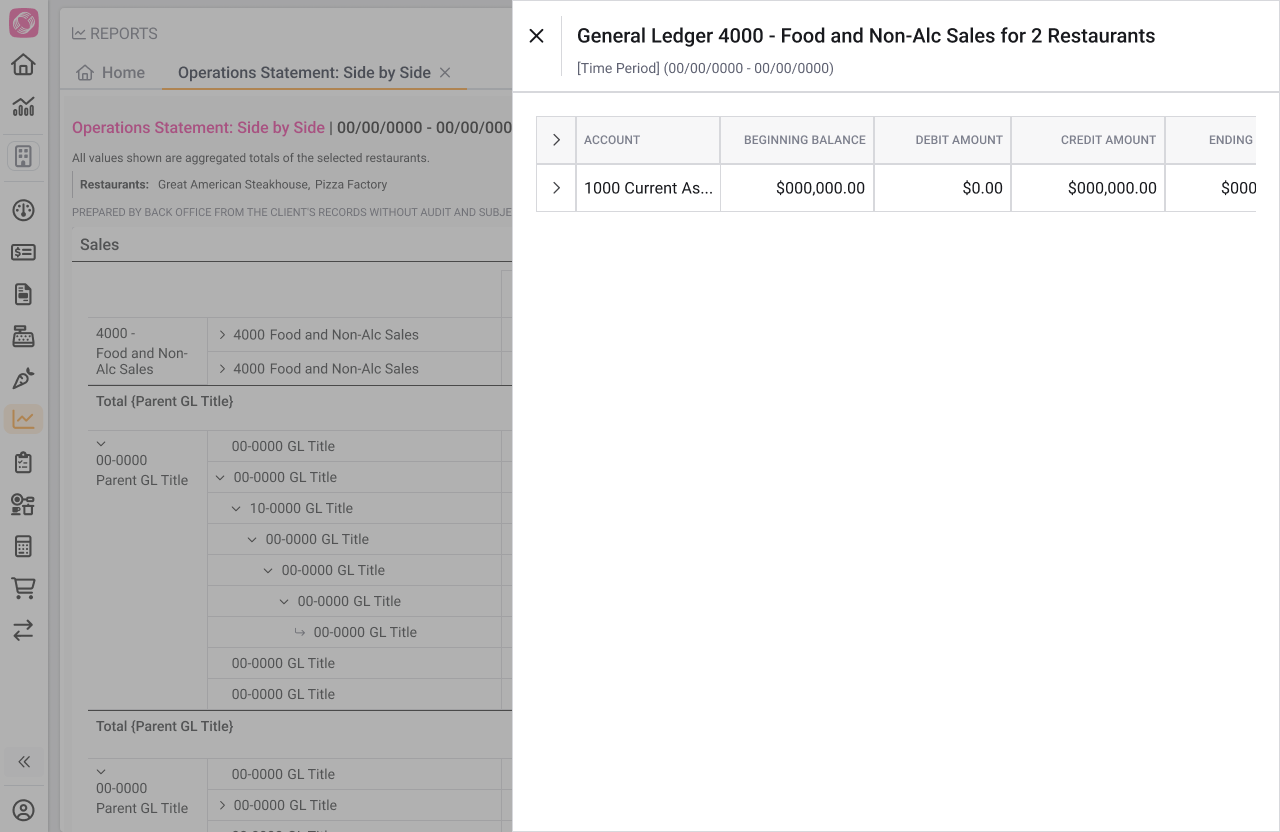
Task: Sort by the Beginning Balance column header
Action: (x=797, y=140)
